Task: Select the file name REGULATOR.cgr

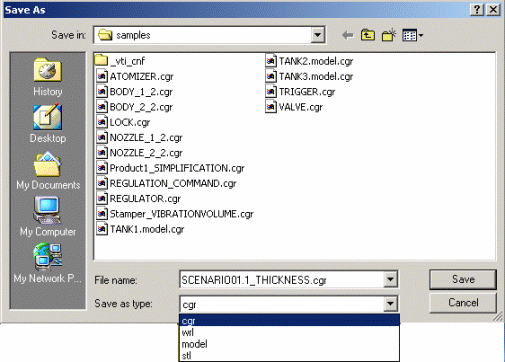Action: [x=145, y=199]
